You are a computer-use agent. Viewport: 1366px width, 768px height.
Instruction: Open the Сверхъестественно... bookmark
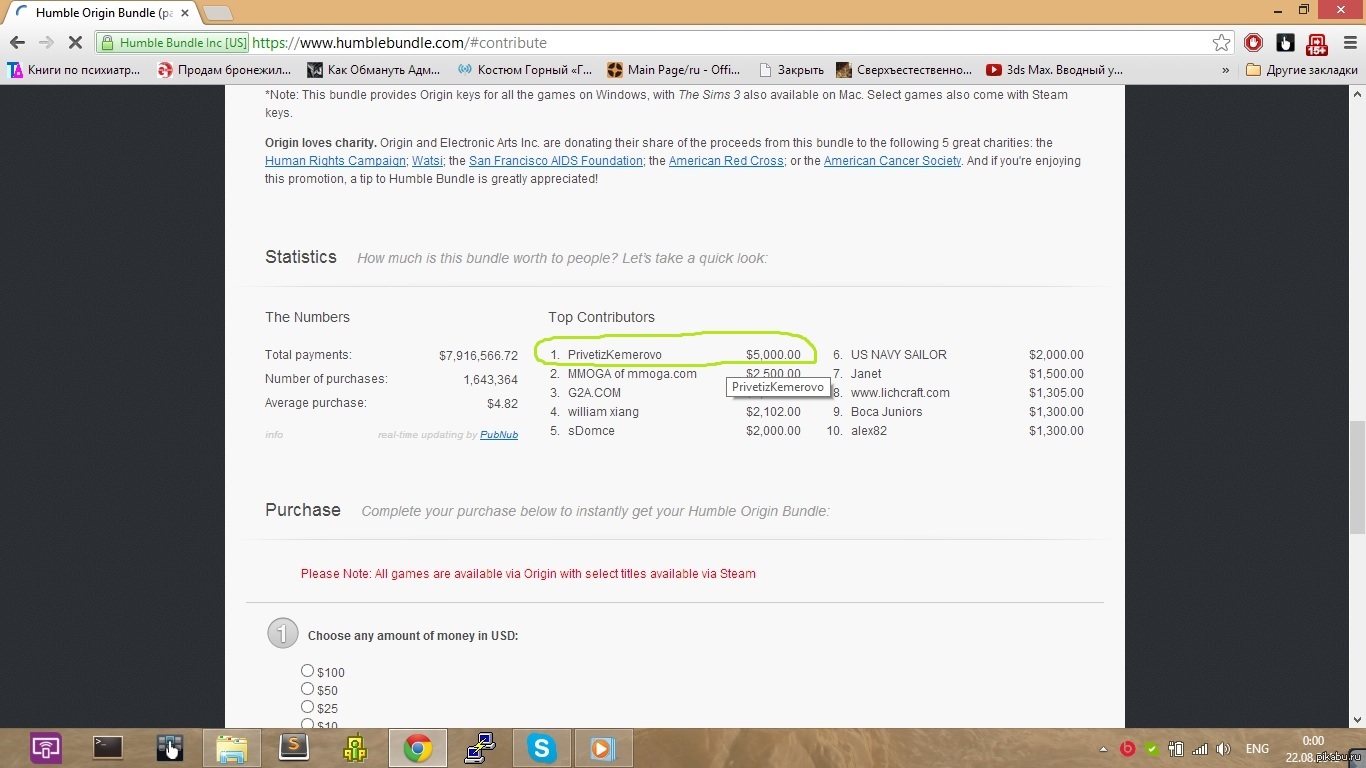(903, 70)
